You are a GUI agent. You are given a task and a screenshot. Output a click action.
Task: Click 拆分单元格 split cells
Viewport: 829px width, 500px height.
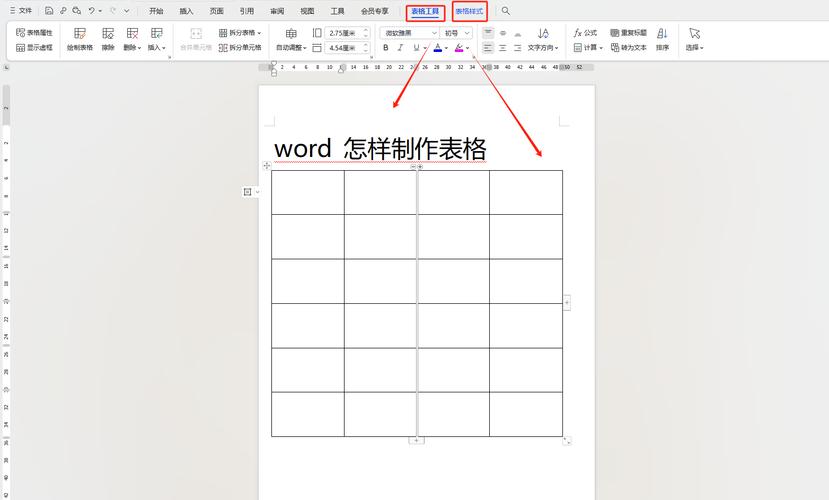[x=240, y=48]
